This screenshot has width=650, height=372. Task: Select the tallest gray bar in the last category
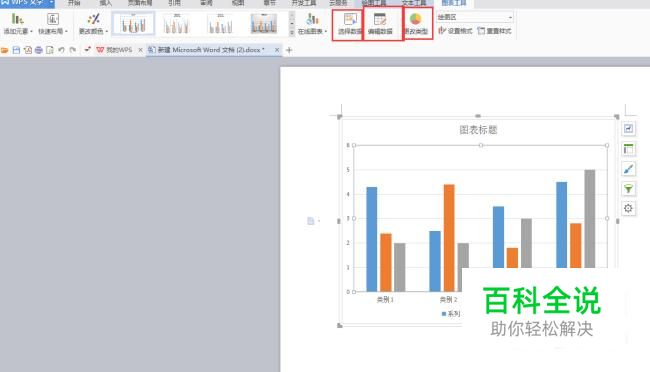(589, 219)
